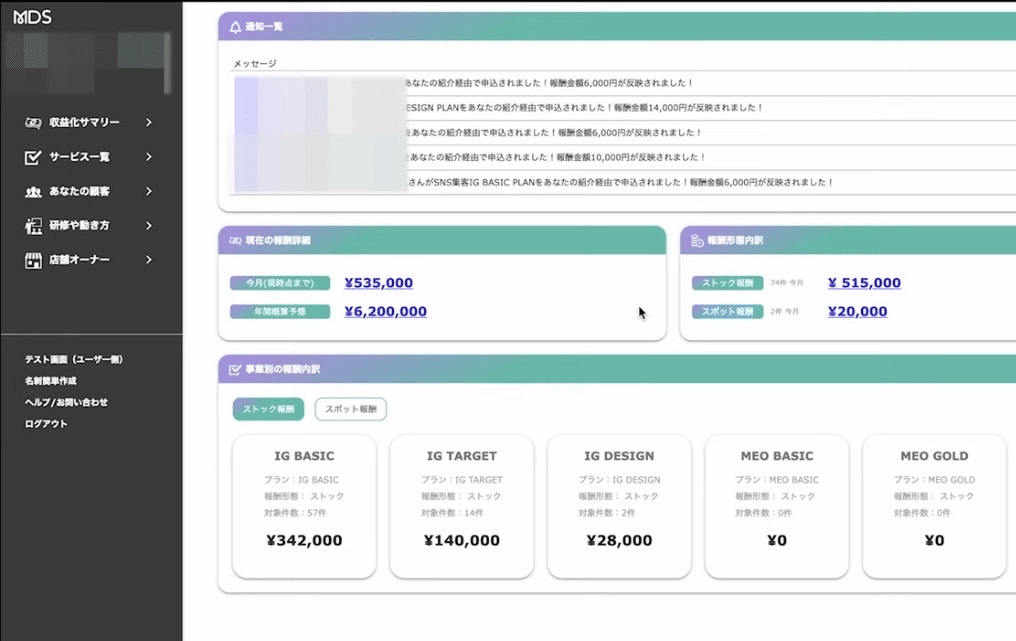This screenshot has height=641, width=1016.
Task: Expand the 収益化サマリー chevron arrow
Action: pyautogui.click(x=148, y=123)
